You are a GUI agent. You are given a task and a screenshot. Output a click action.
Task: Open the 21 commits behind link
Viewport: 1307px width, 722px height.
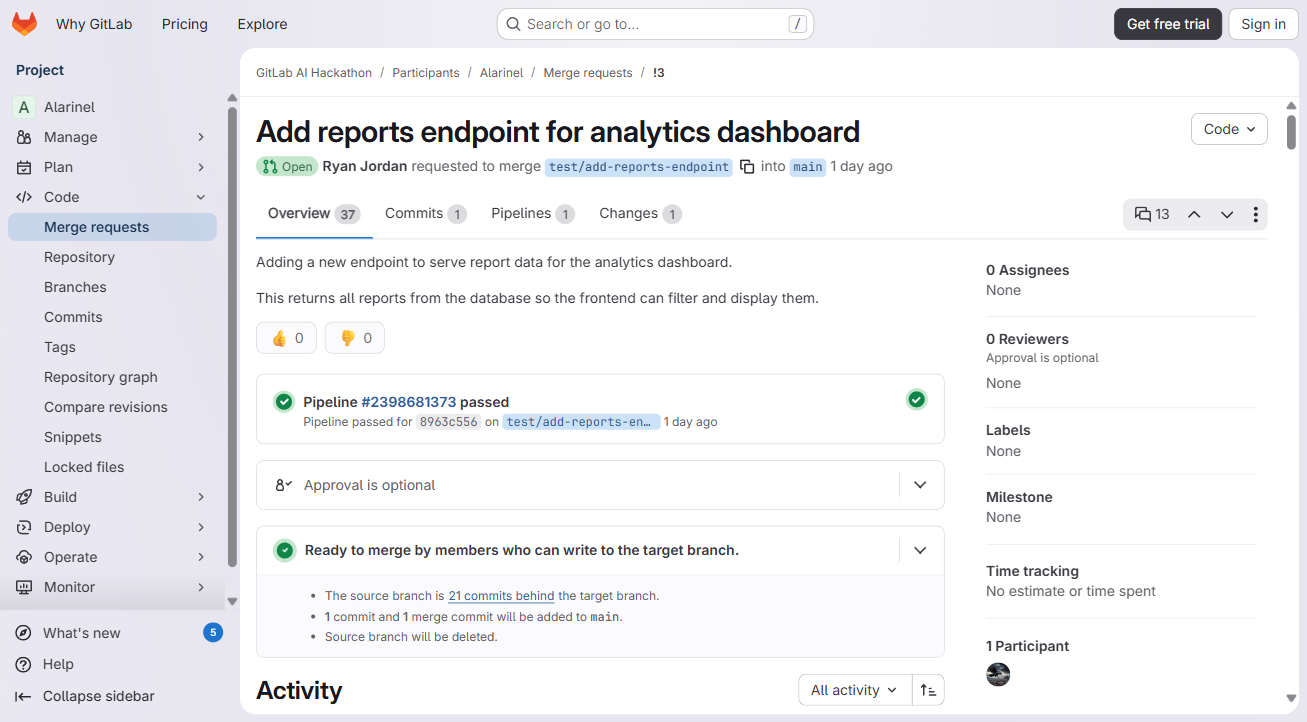coord(501,596)
